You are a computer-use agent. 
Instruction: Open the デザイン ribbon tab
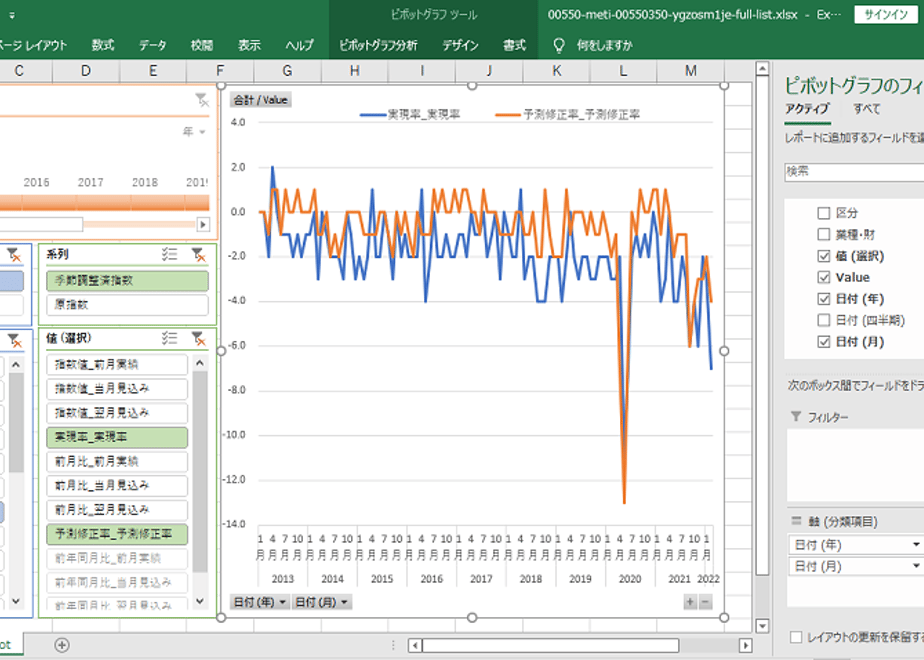tap(460, 45)
